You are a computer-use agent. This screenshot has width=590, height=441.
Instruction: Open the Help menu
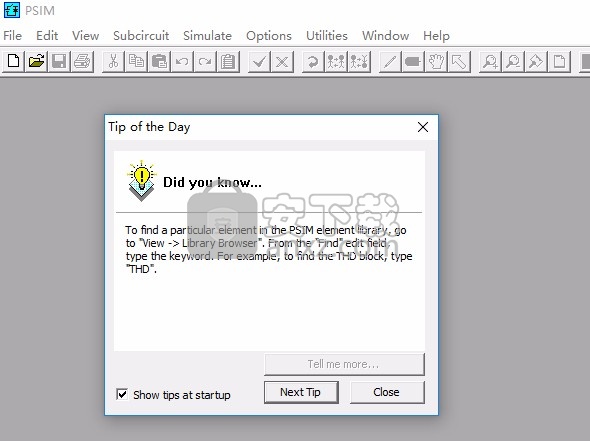click(436, 36)
